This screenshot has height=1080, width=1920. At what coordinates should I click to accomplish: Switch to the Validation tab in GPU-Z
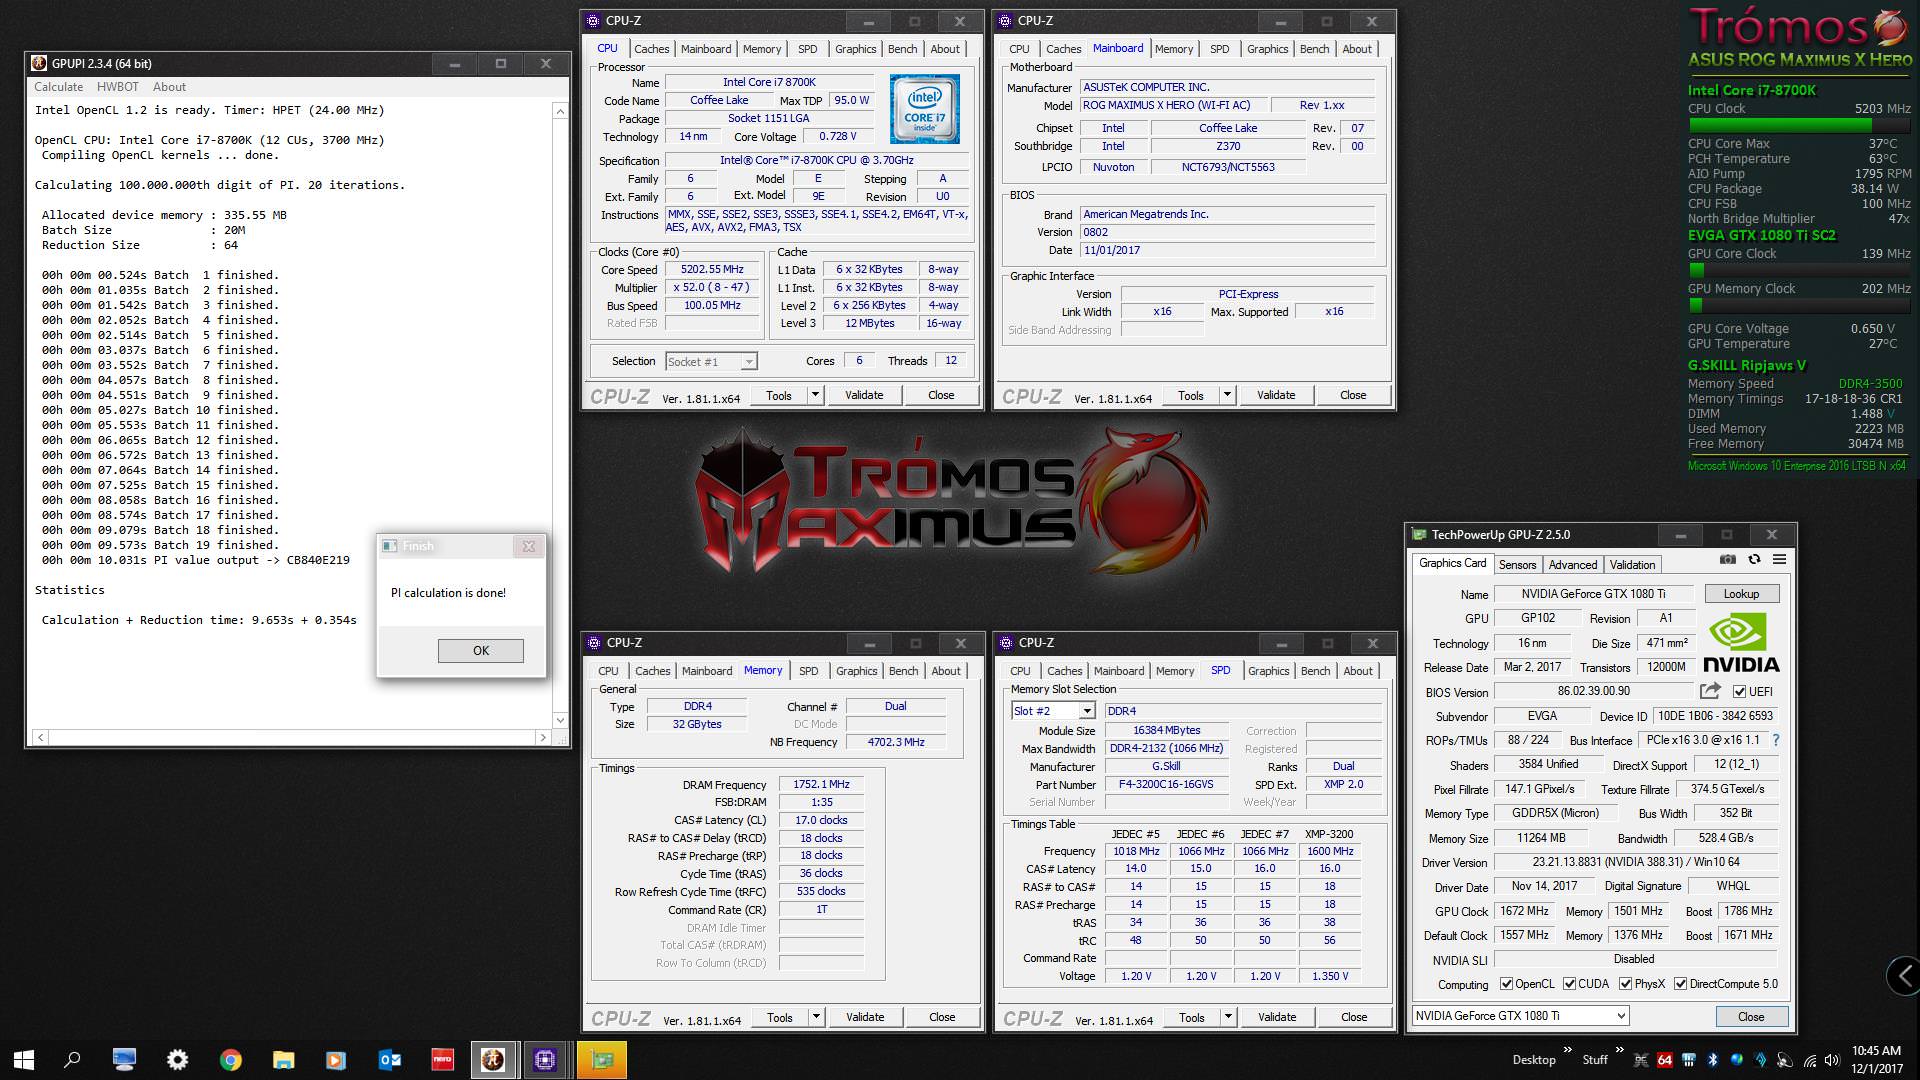tap(1632, 565)
